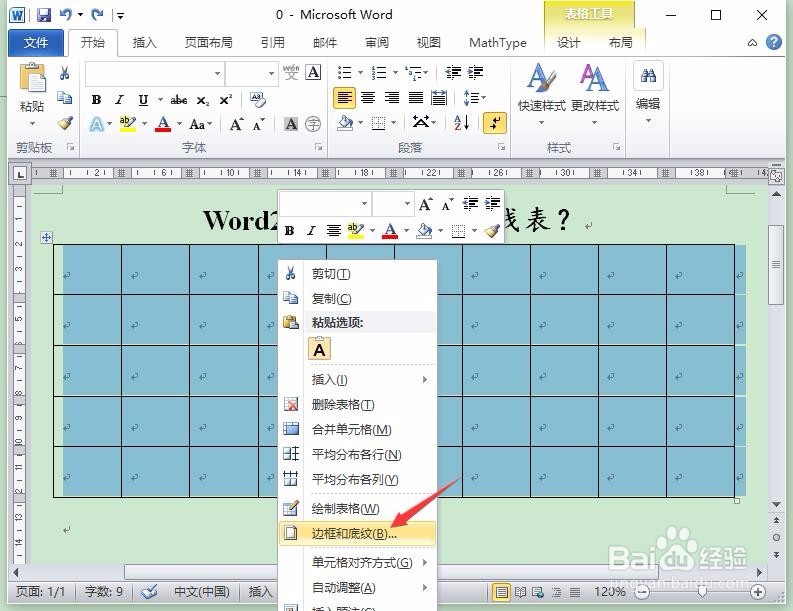Open the MathType ribbon tab
This screenshot has width=793, height=611.
point(498,42)
